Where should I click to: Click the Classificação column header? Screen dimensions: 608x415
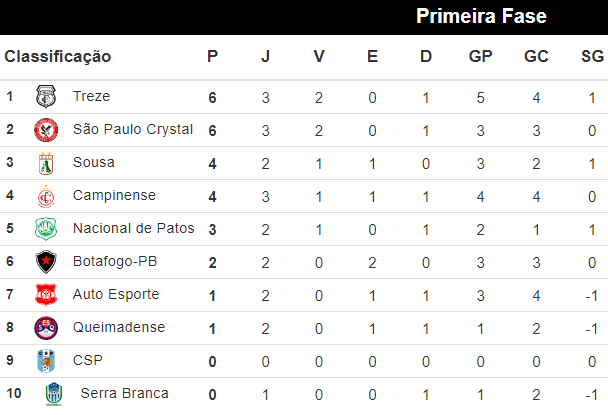58,56
